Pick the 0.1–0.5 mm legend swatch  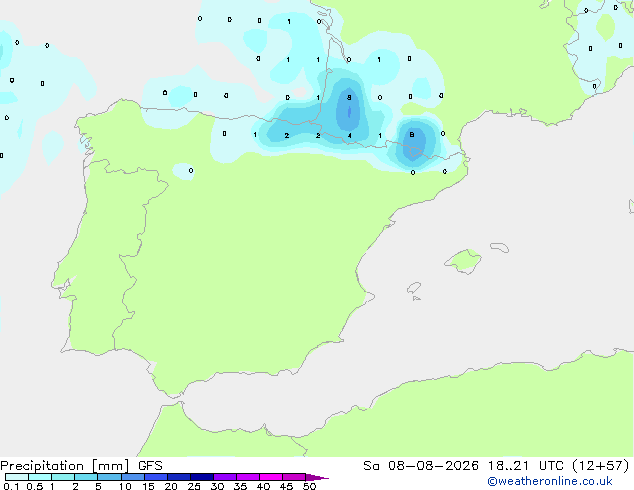17,477
